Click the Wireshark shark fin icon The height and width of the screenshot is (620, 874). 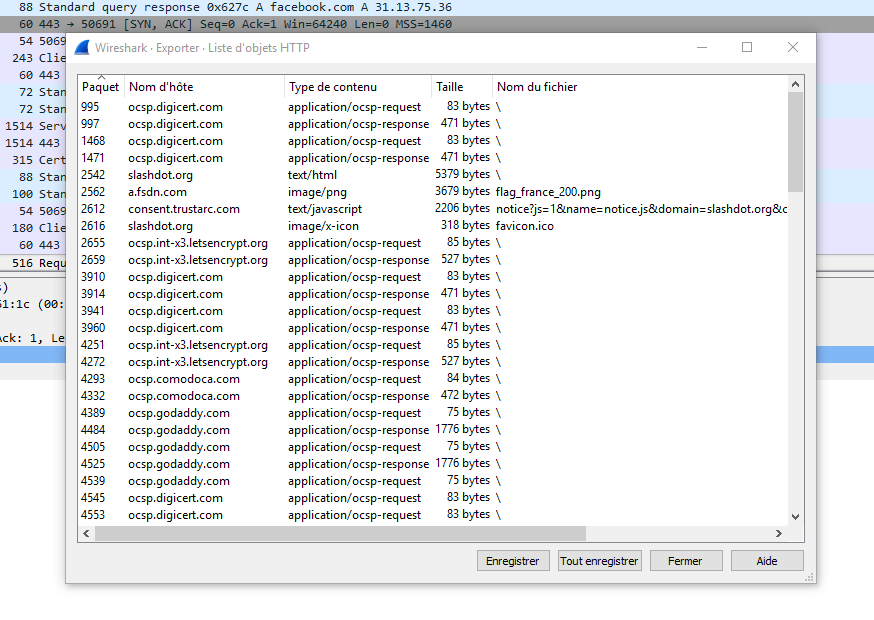(x=82, y=48)
